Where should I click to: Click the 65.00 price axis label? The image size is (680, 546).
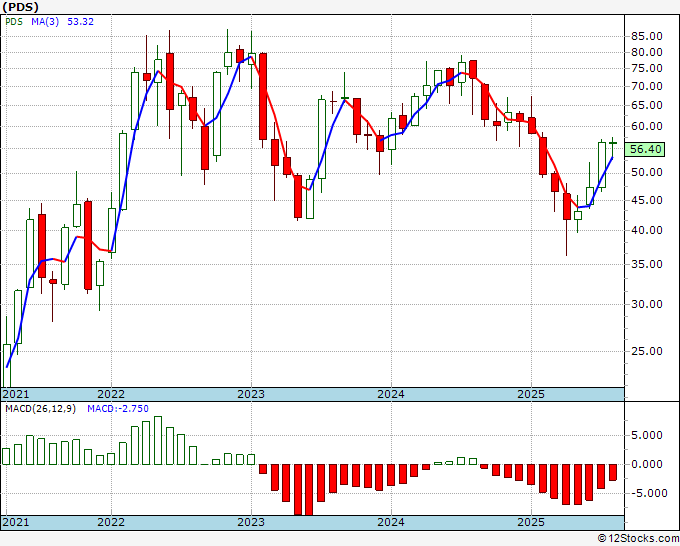647,105
